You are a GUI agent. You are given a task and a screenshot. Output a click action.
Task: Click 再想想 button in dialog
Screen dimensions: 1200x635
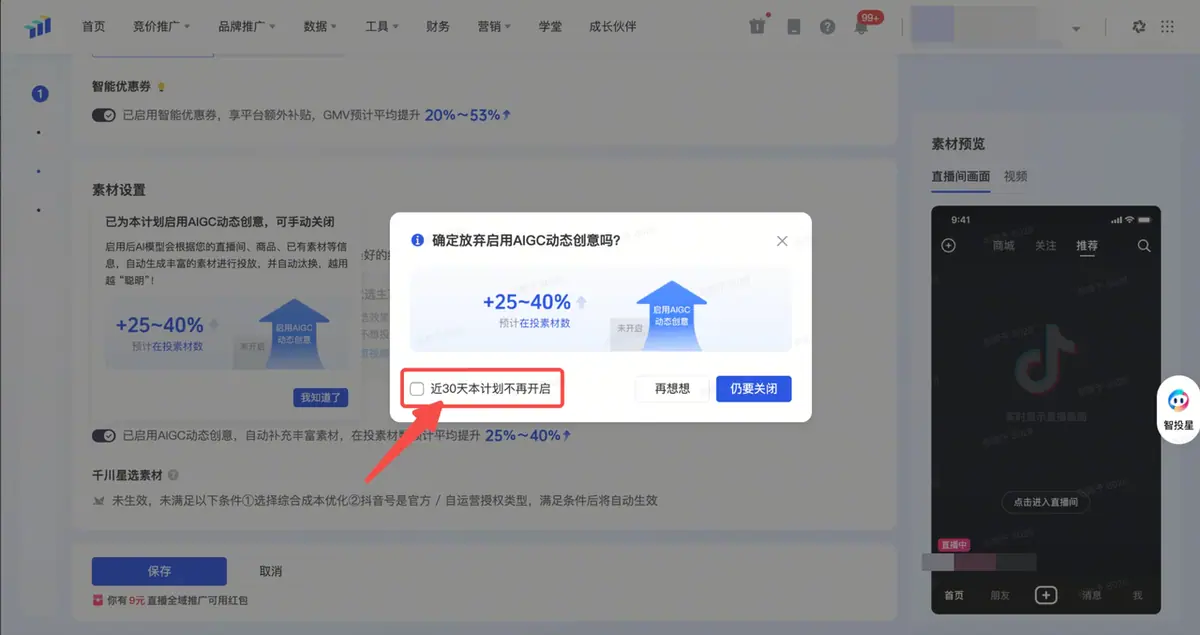(672, 389)
